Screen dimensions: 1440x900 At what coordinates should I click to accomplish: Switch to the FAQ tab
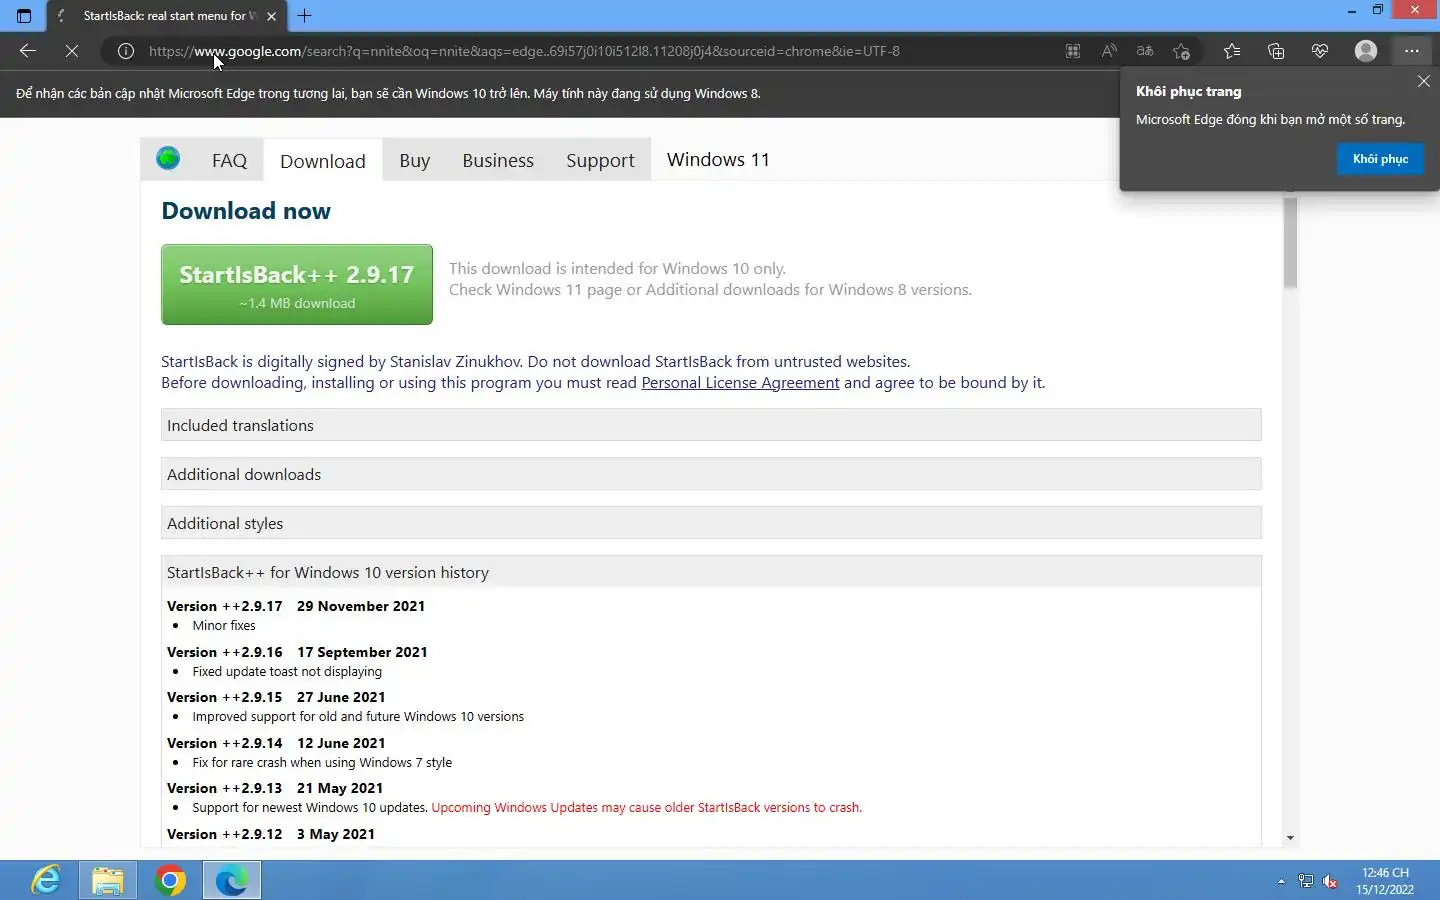tap(229, 160)
